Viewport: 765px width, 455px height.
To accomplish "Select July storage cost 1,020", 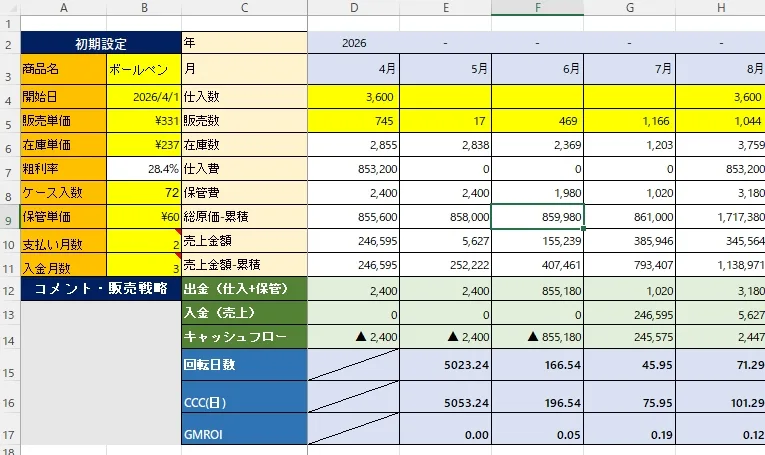I will (x=629, y=193).
